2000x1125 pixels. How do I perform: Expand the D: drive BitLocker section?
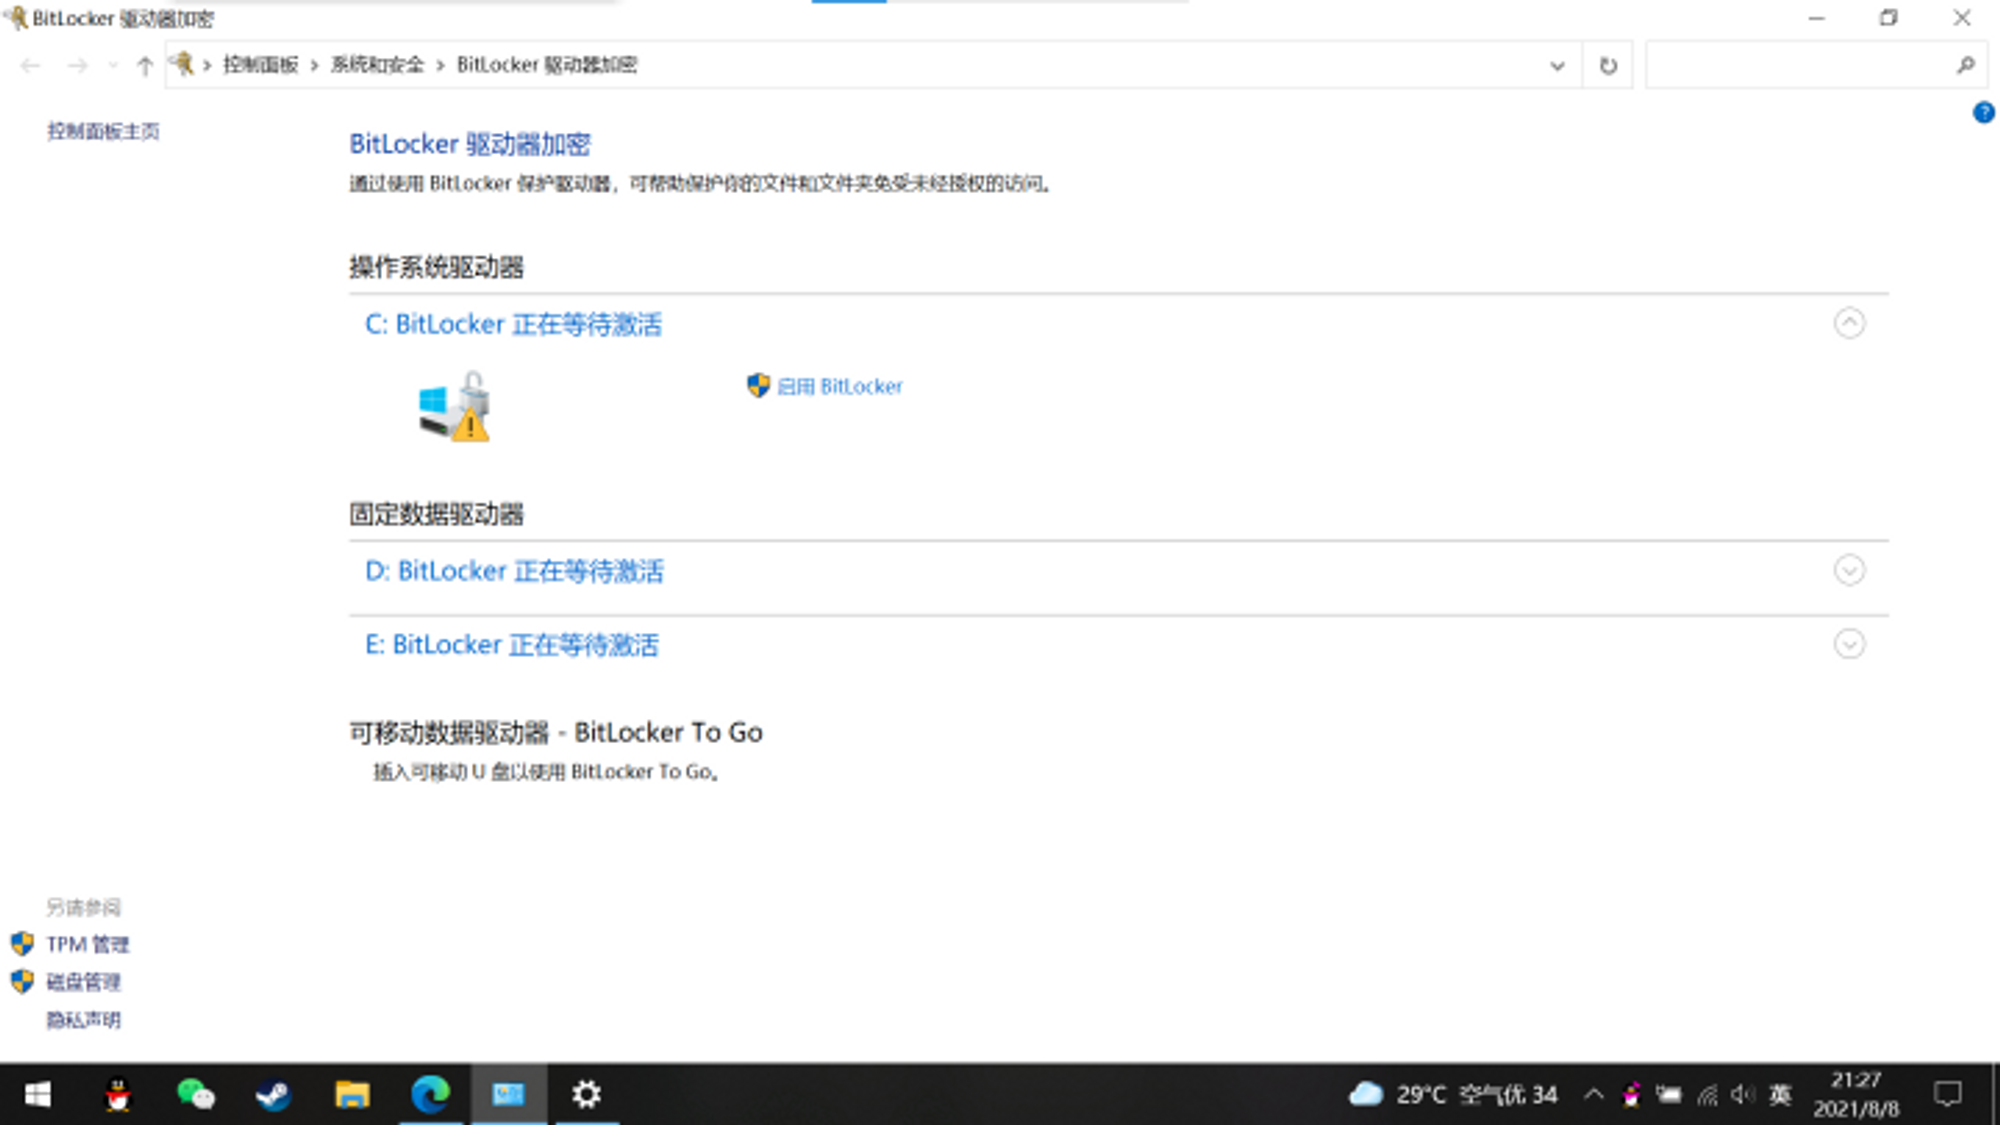coord(1849,570)
